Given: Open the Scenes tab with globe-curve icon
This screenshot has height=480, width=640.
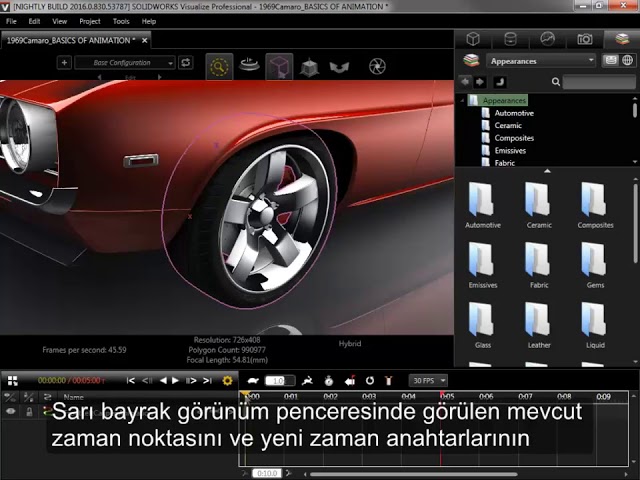Looking at the screenshot, I should (547, 39).
